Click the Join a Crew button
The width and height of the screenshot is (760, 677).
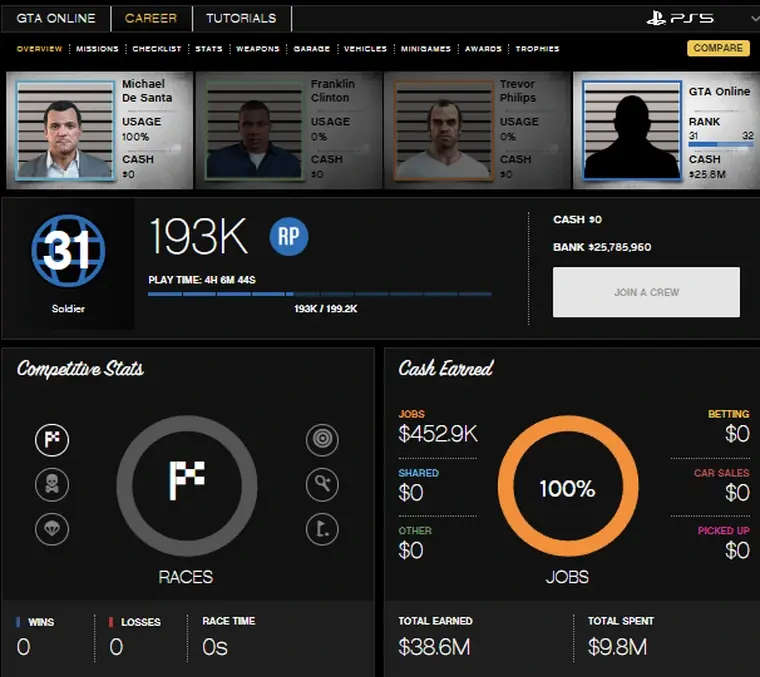(x=646, y=292)
